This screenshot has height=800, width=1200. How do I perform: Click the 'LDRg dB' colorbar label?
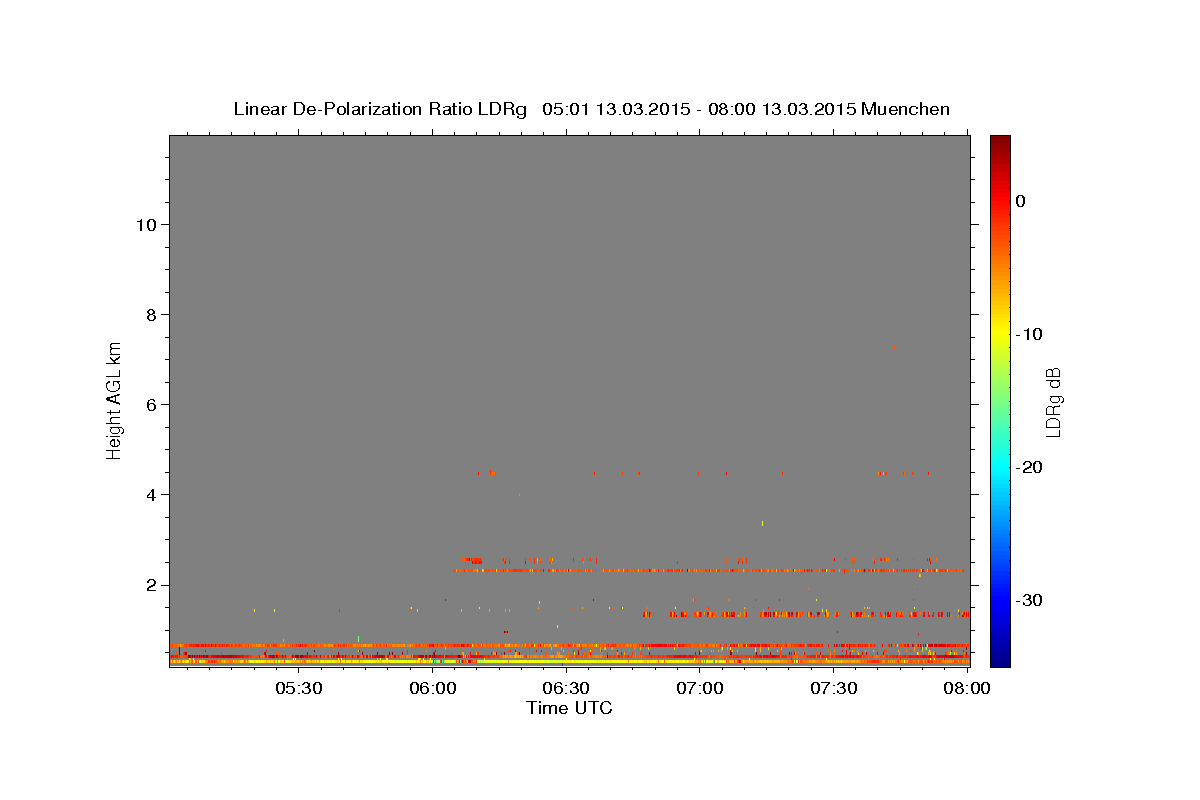[1053, 402]
